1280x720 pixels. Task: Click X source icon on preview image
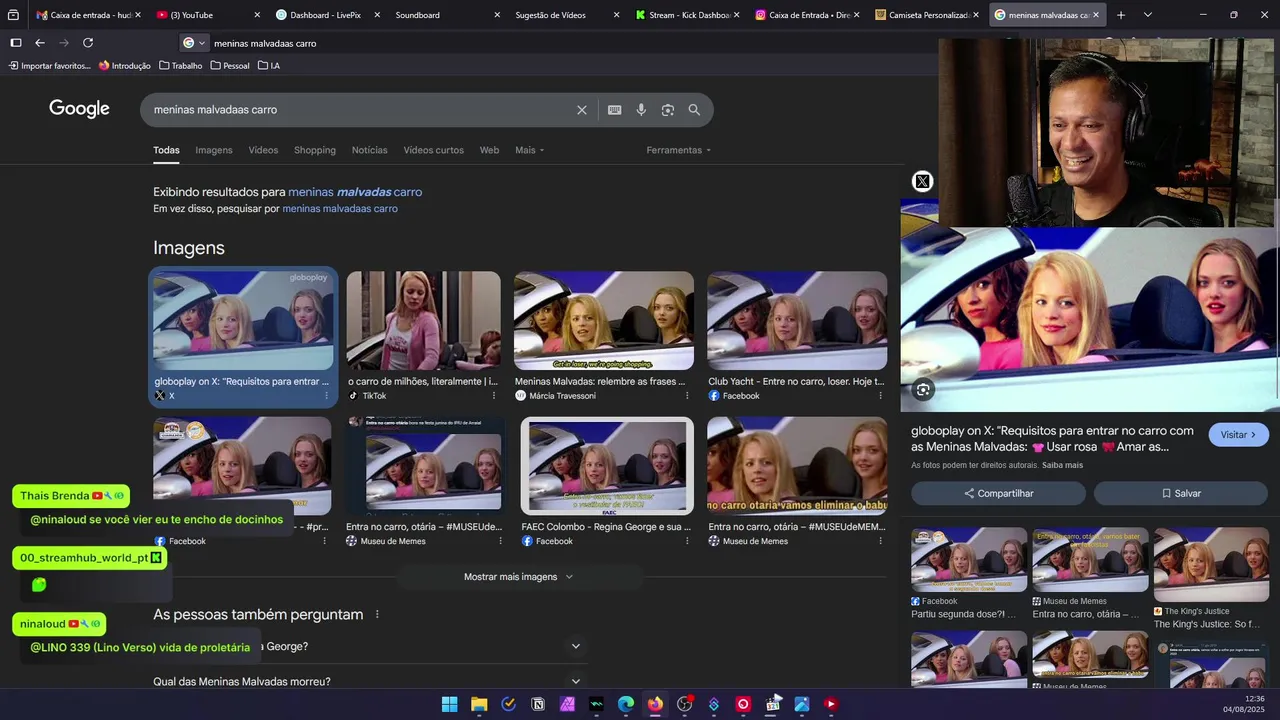coord(922,181)
